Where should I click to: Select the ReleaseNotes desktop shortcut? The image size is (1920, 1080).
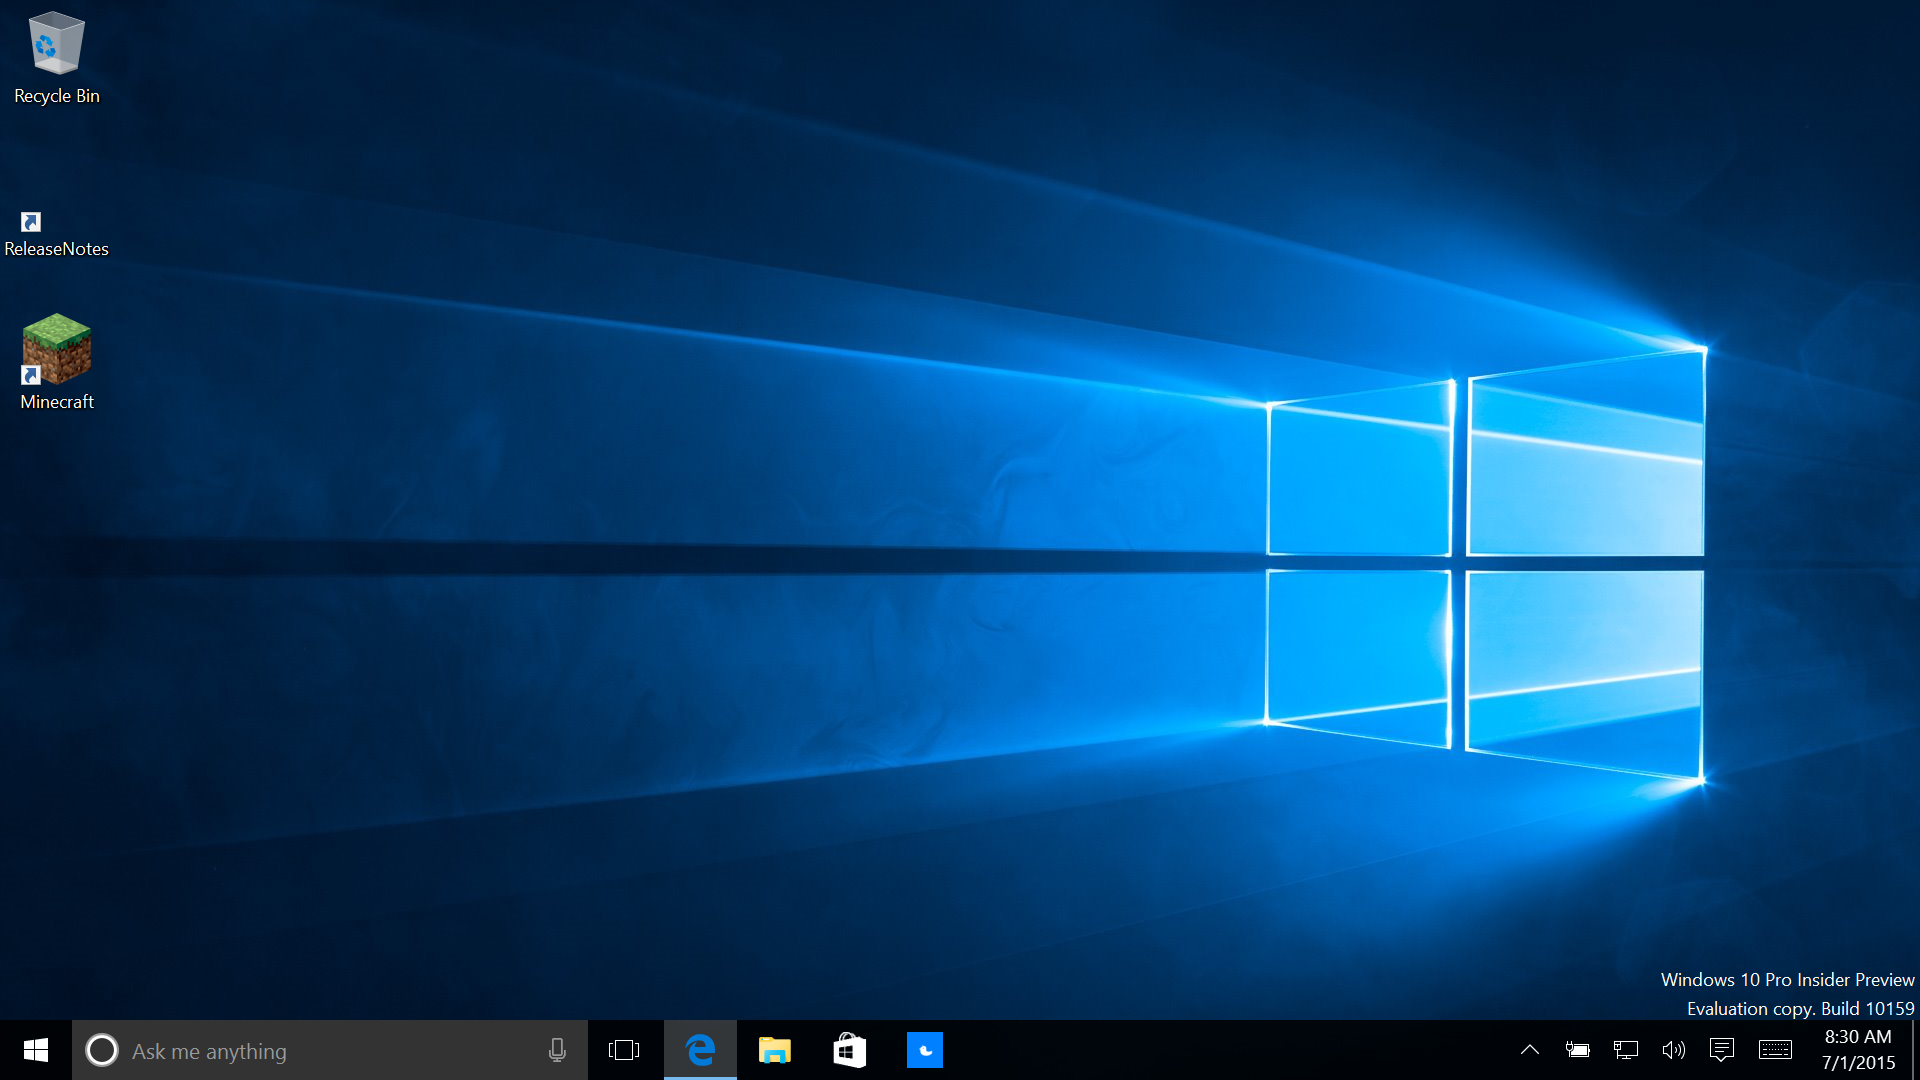[56, 234]
